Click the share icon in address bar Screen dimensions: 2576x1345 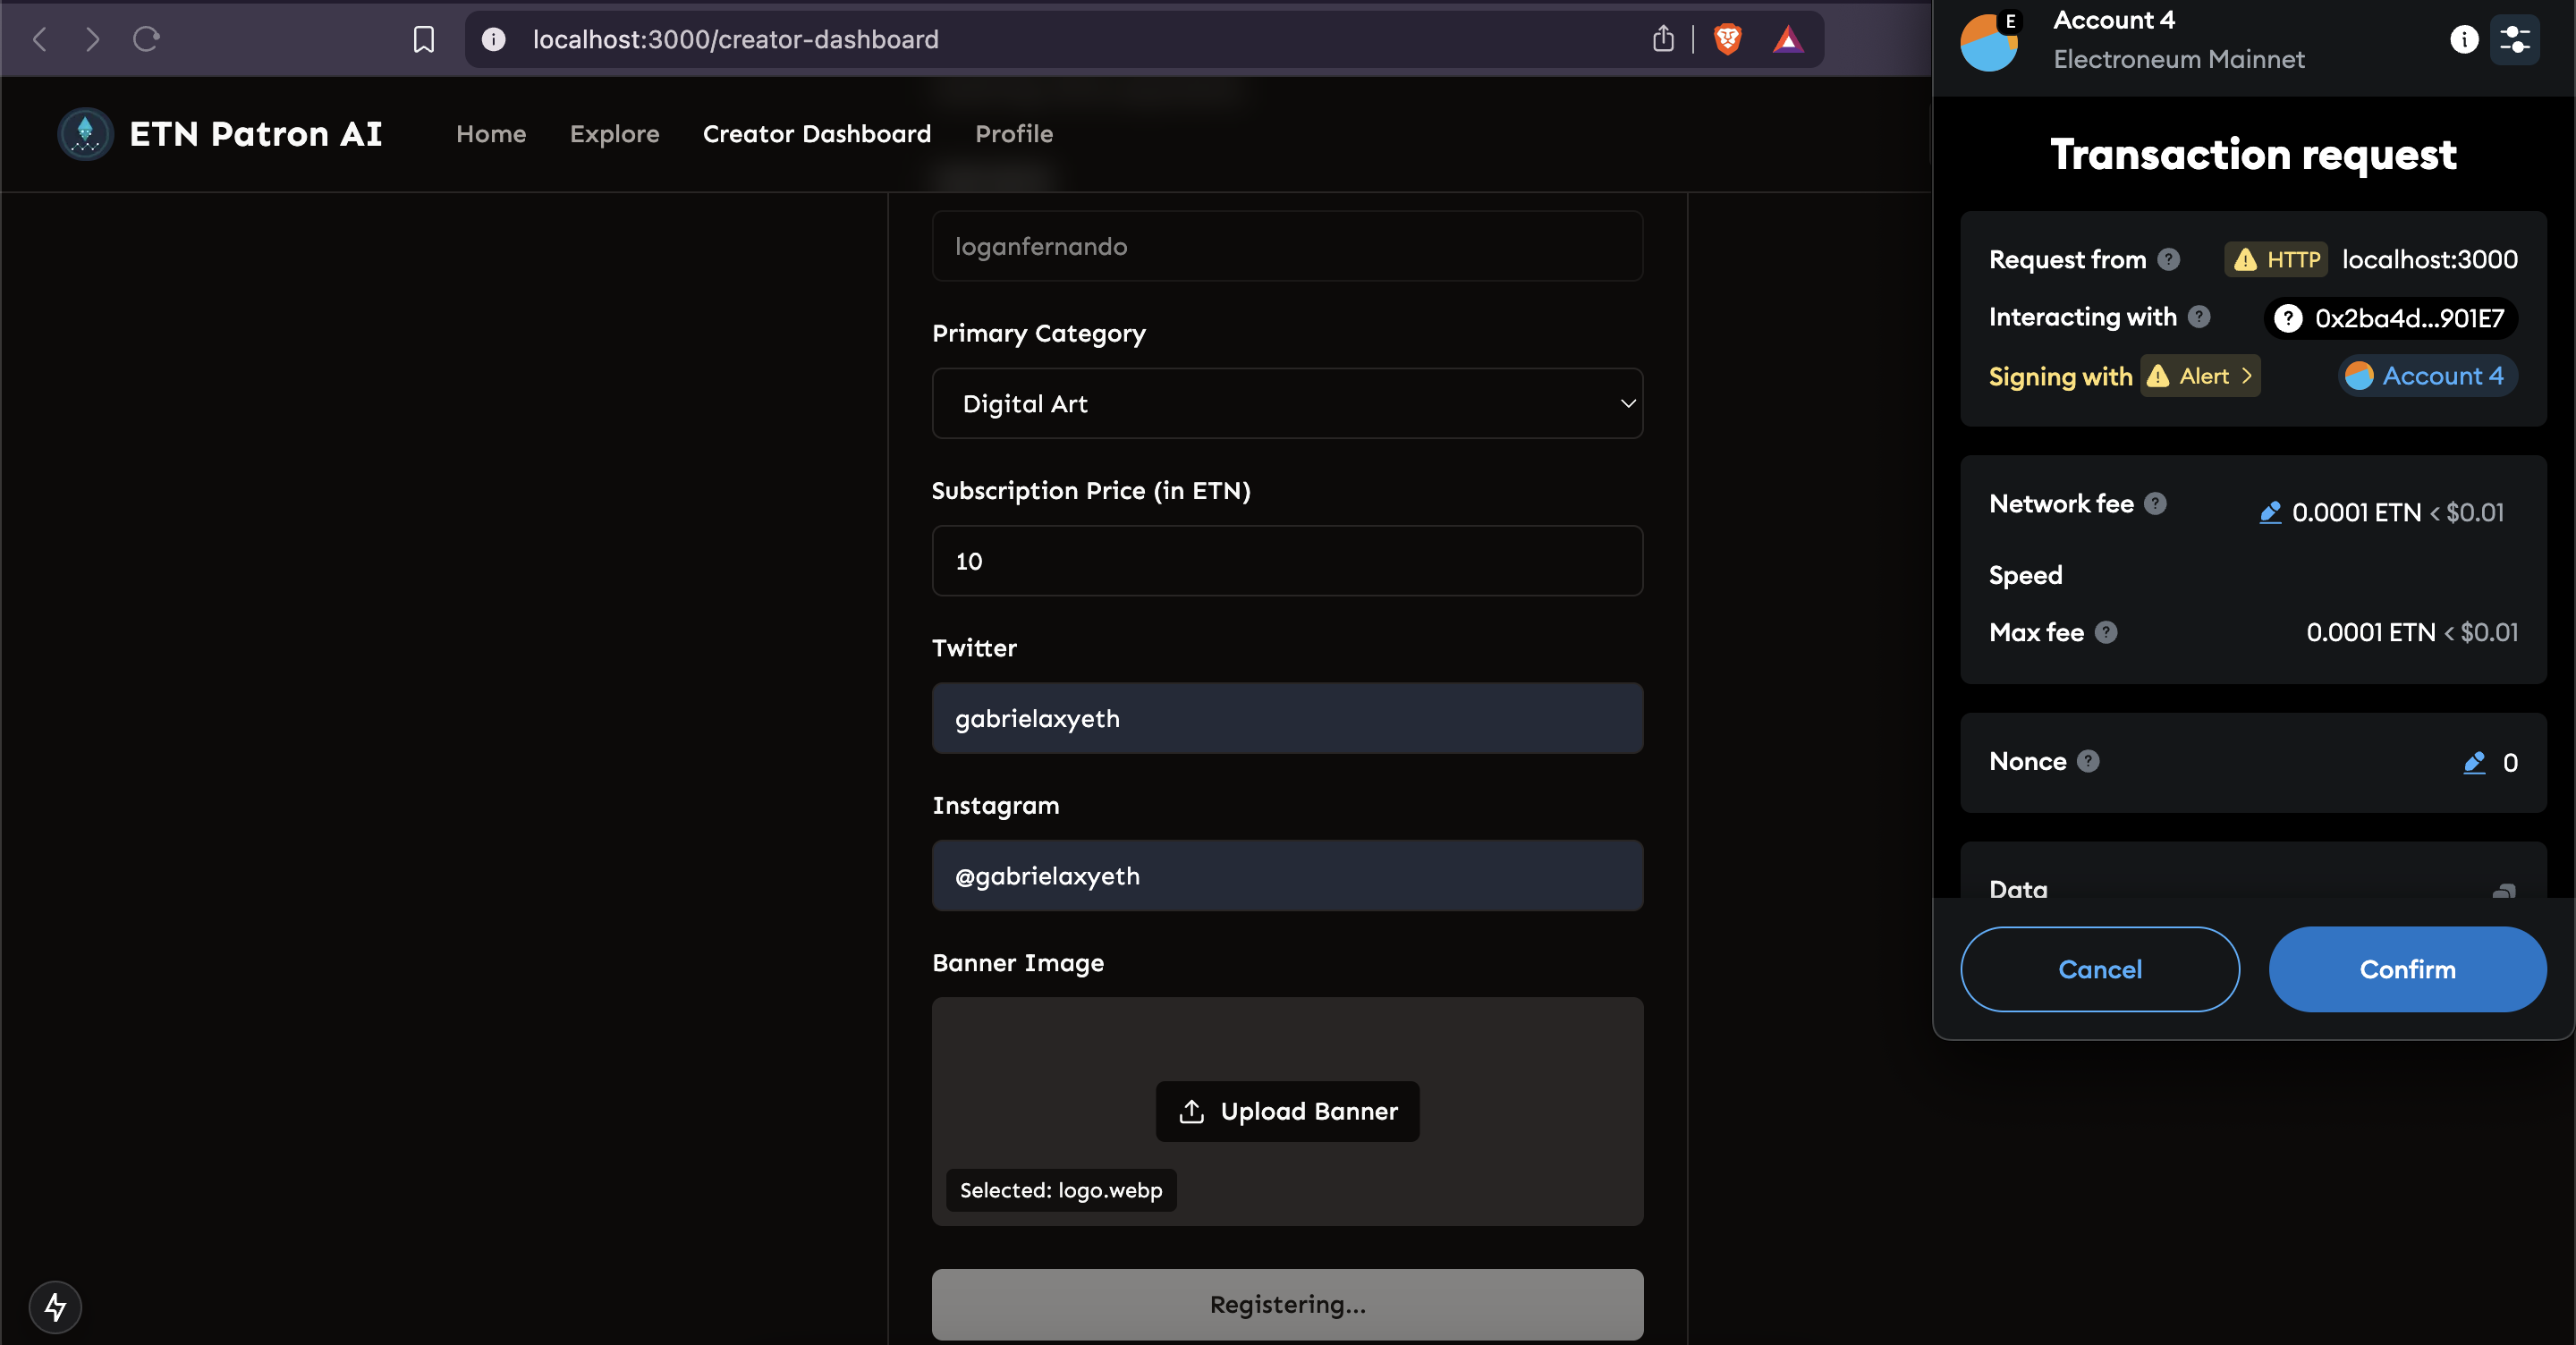(x=1663, y=39)
